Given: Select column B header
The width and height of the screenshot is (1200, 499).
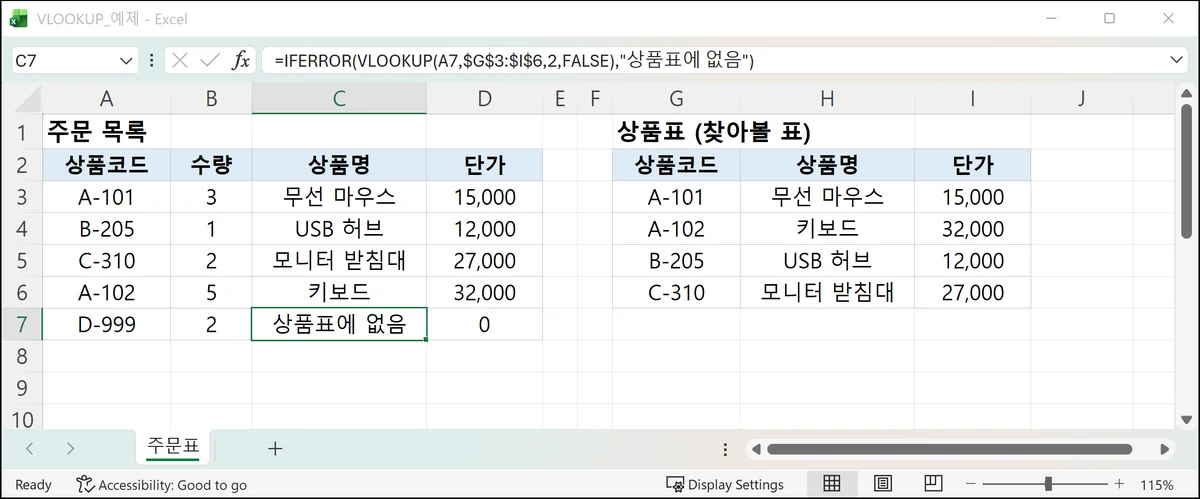Looking at the screenshot, I should 211,98.
